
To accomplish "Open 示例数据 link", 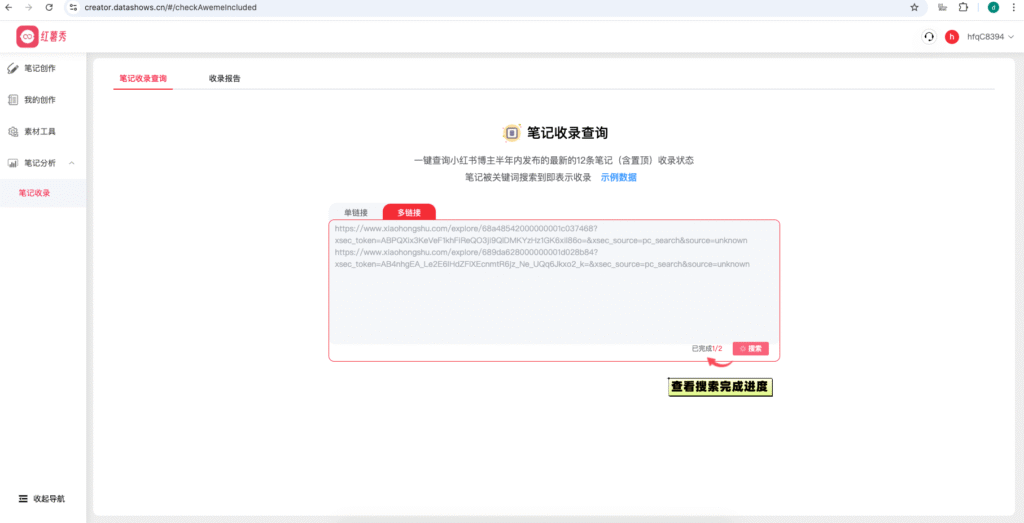I will 618,177.
